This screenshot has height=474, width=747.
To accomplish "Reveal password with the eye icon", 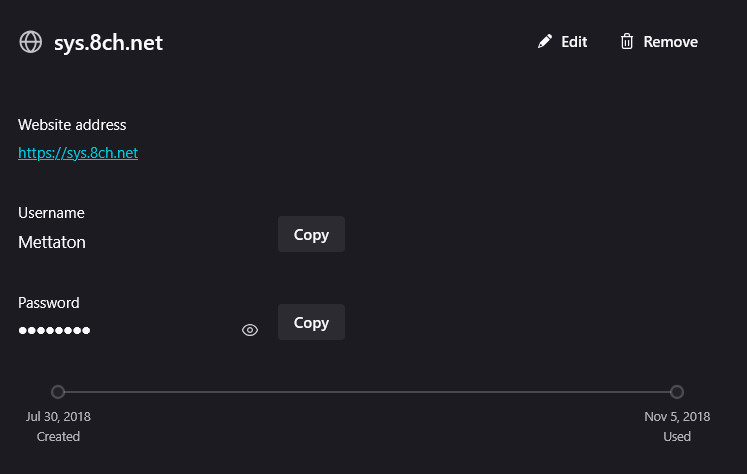I will click(x=250, y=330).
